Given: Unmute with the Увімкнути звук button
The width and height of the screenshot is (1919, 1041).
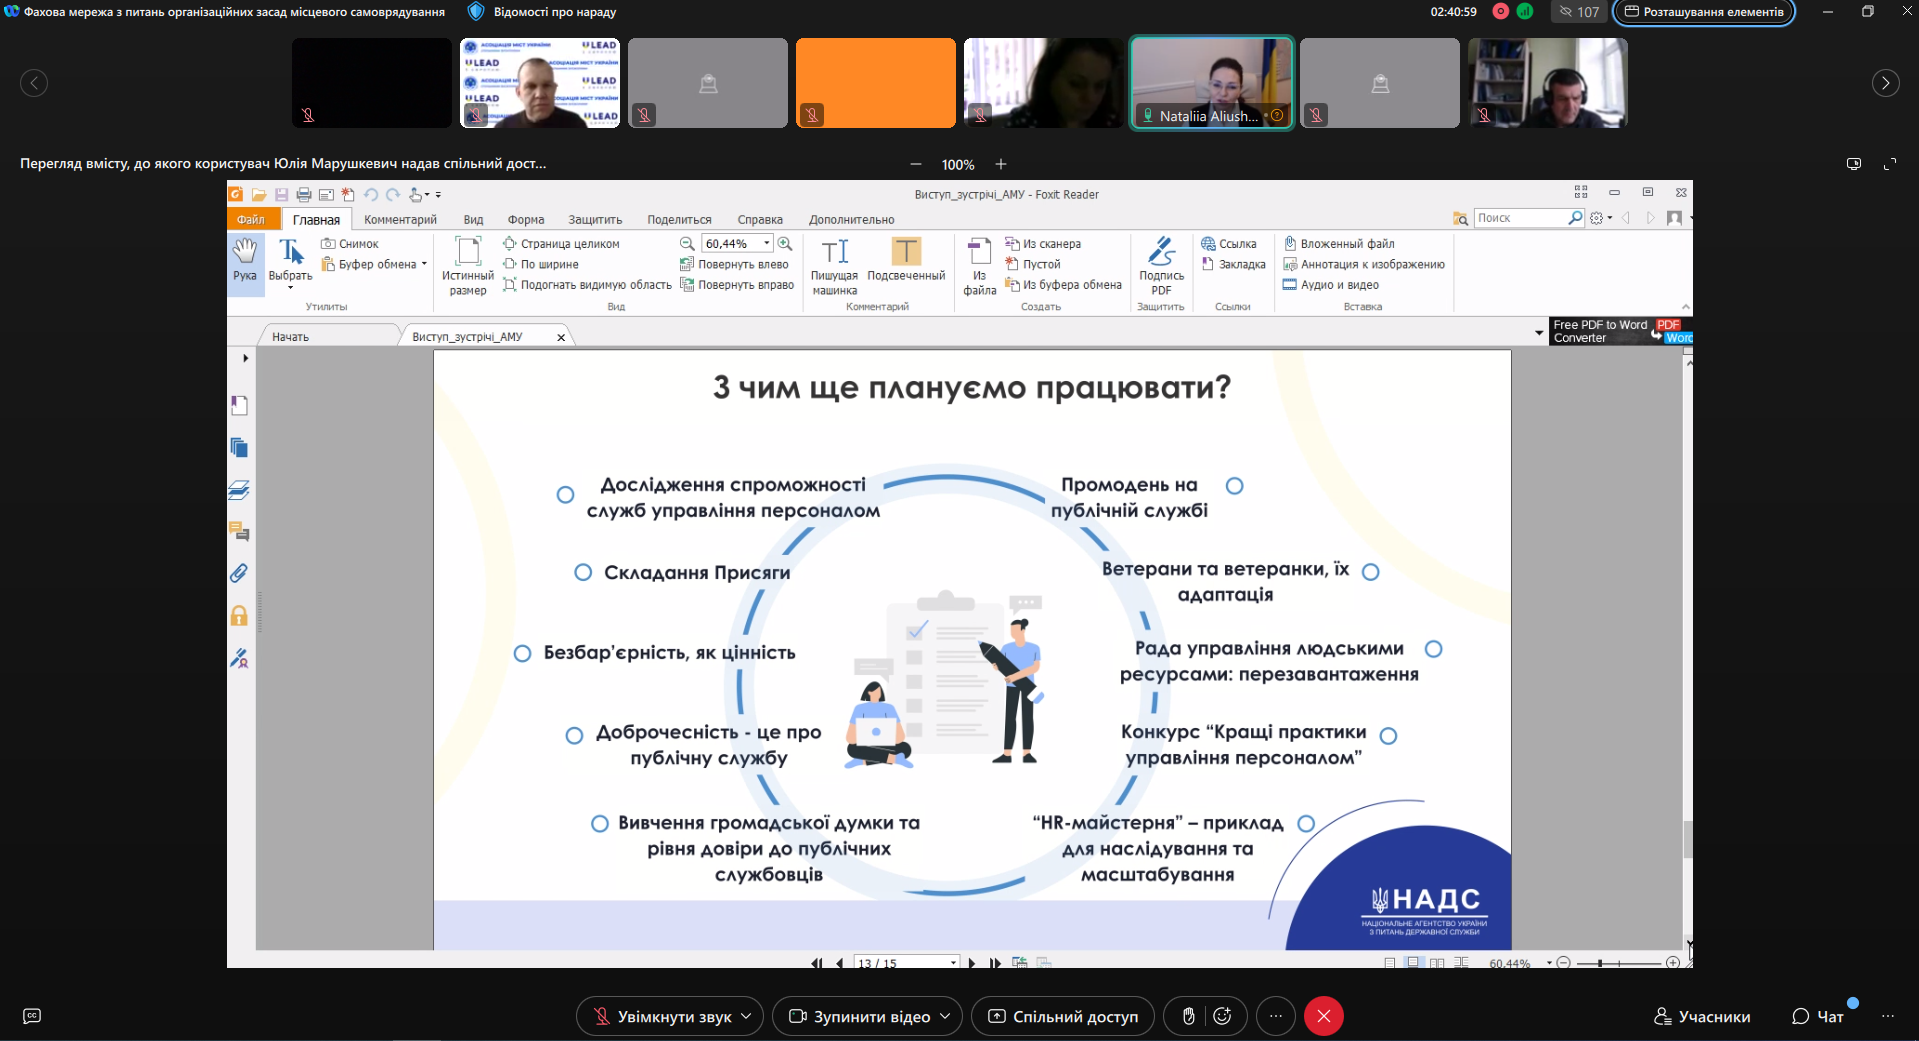Looking at the screenshot, I should pos(661,1016).
